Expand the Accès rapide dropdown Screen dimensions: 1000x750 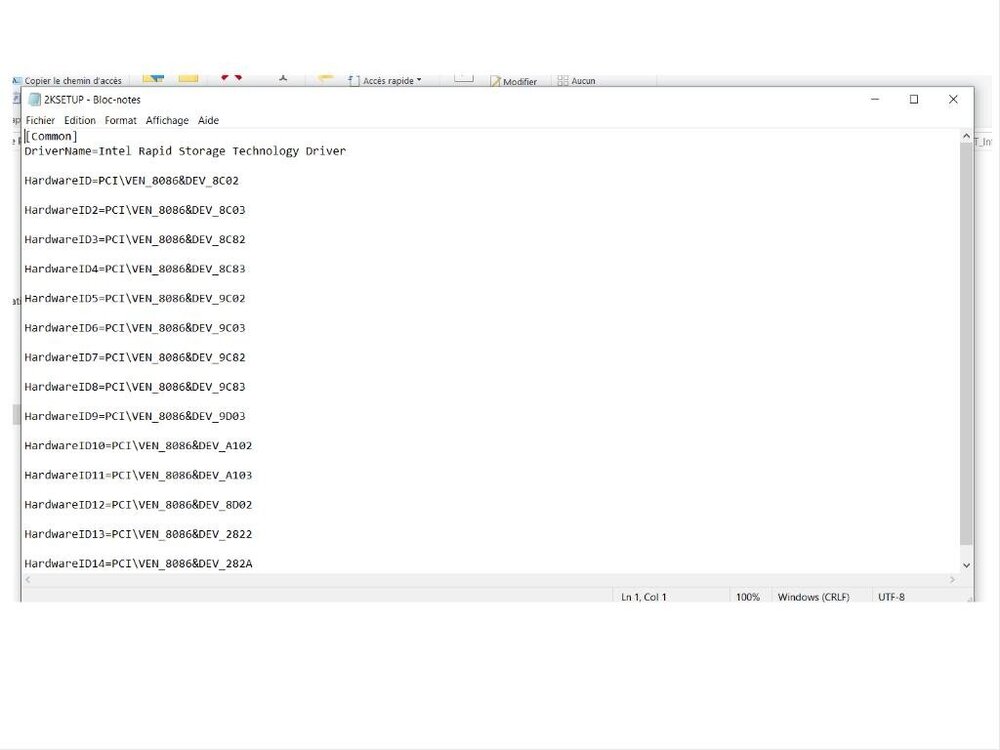pos(419,81)
